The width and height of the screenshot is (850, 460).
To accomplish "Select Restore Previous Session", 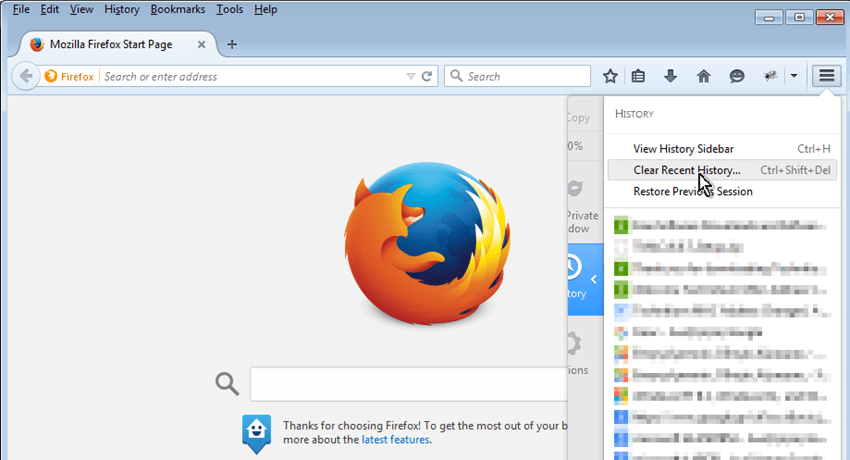I will 722,191.
